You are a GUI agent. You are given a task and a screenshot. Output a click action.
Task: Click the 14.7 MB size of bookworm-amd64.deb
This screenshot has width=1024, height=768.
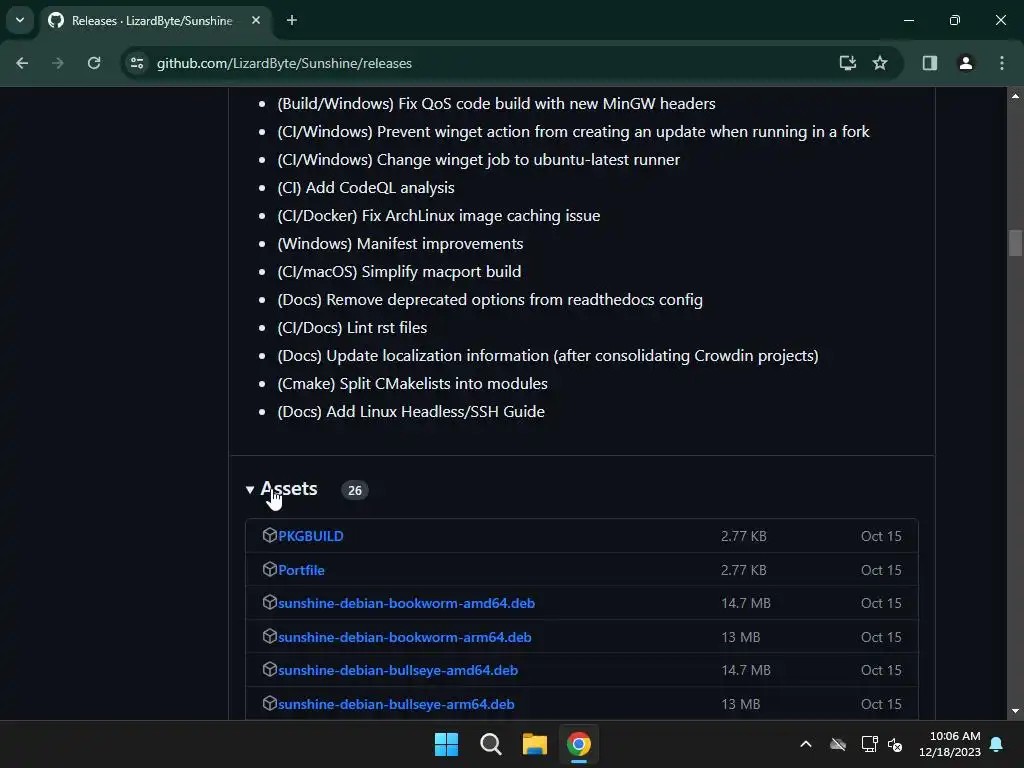[x=746, y=603]
